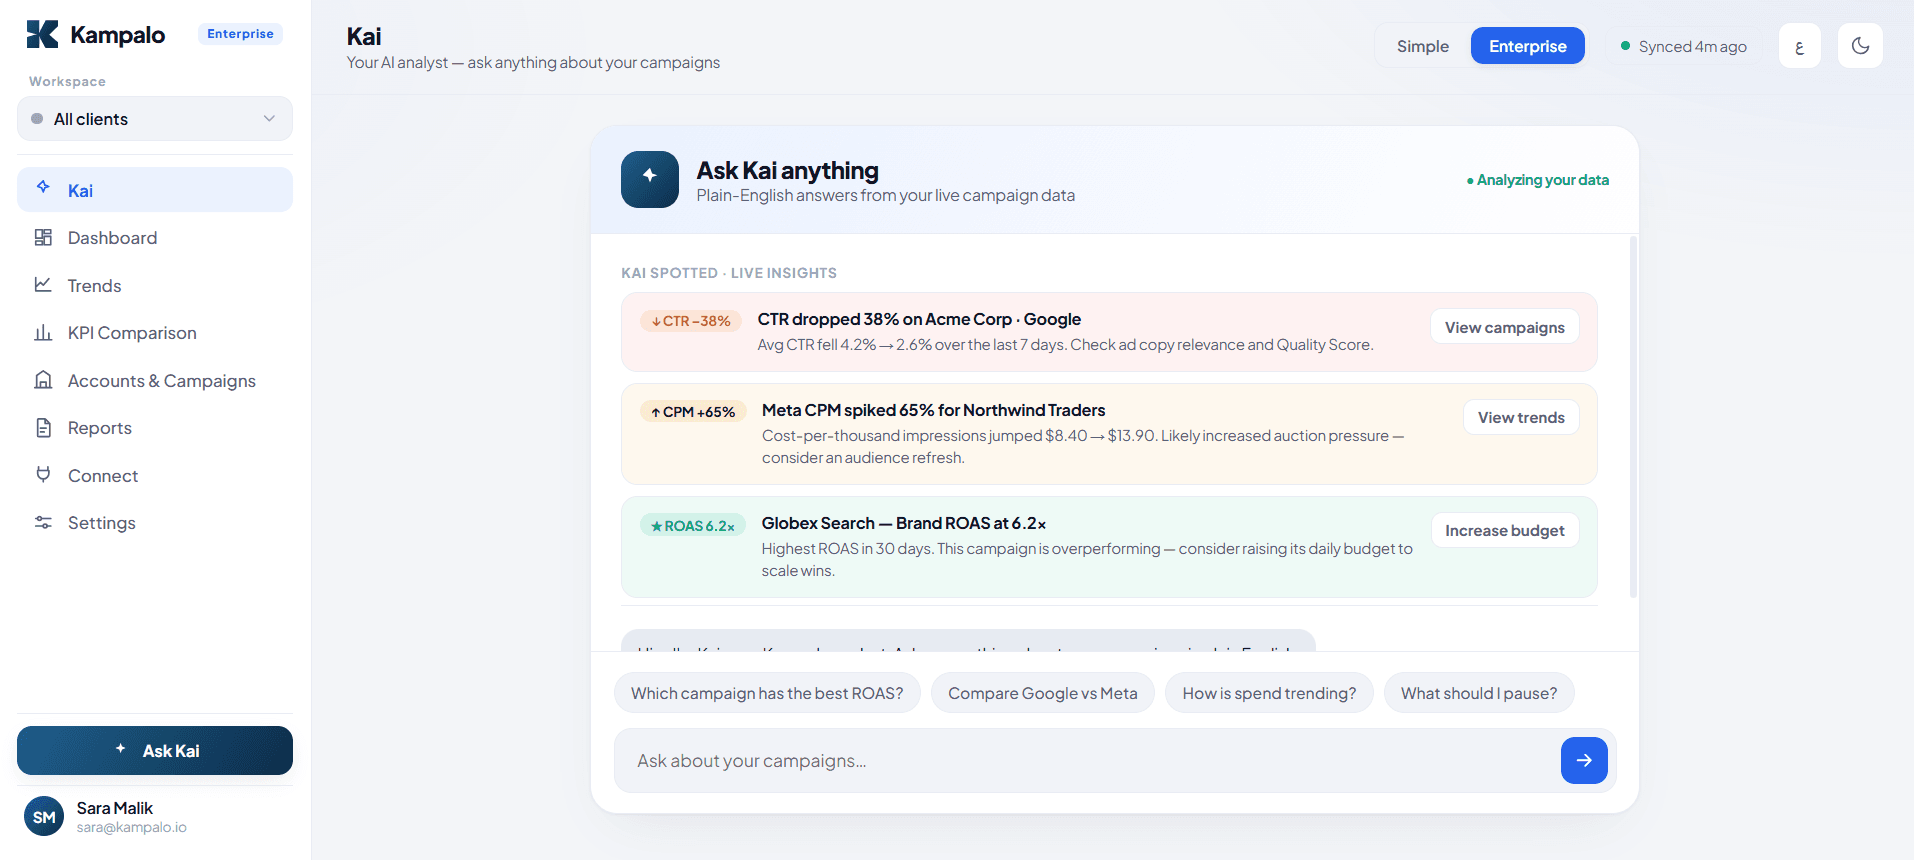Choose 'What should I pause?' suggestion

point(1479,693)
